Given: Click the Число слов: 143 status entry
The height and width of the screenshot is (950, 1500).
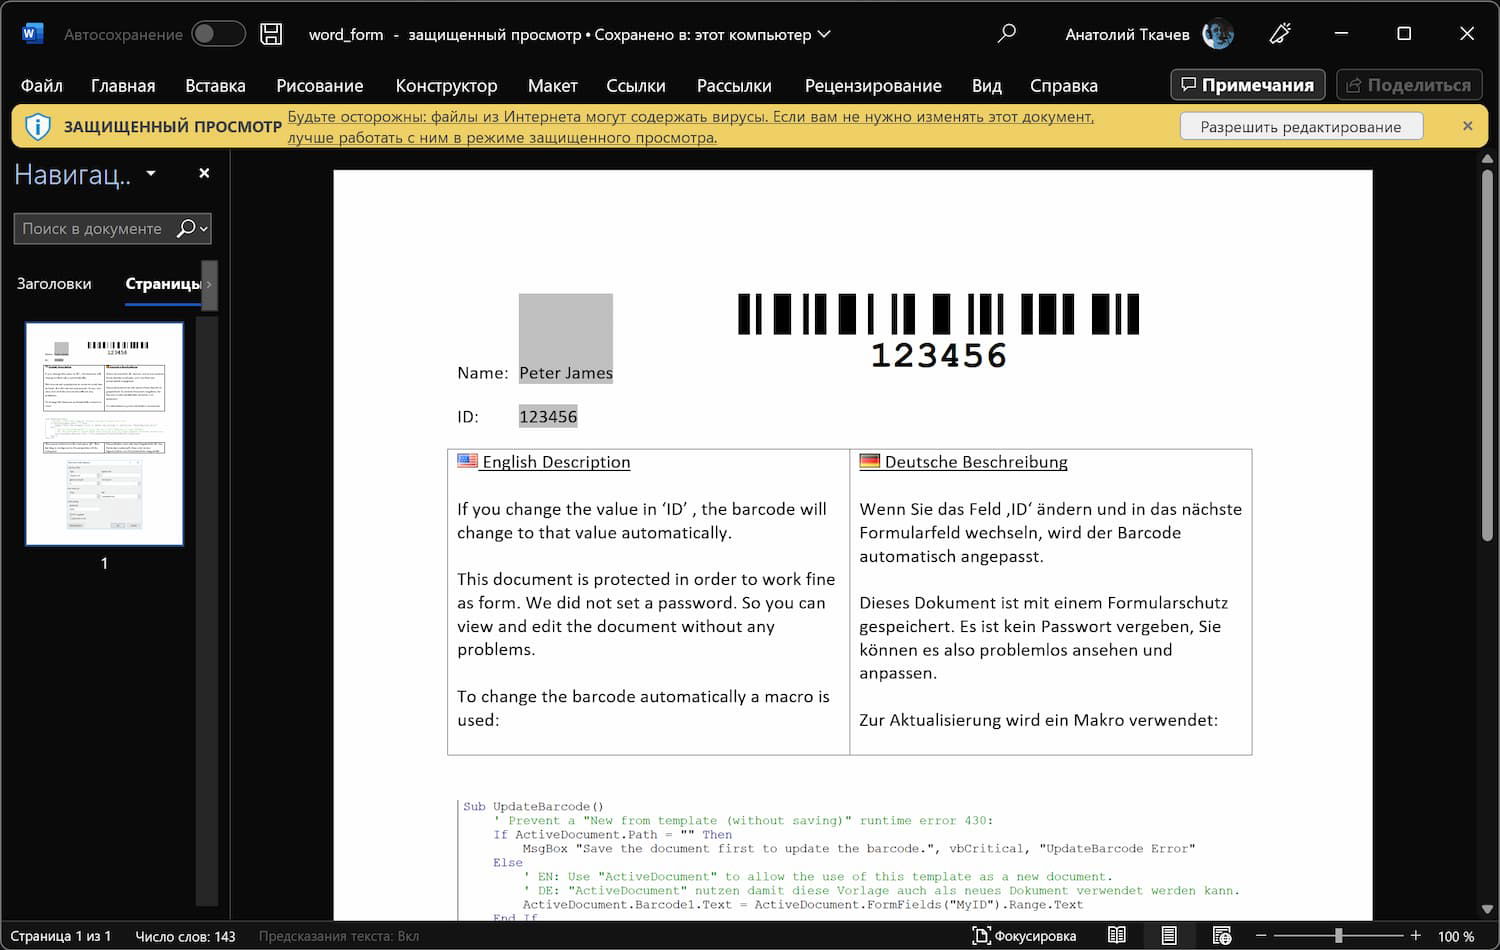Looking at the screenshot, I should point(185,936).
